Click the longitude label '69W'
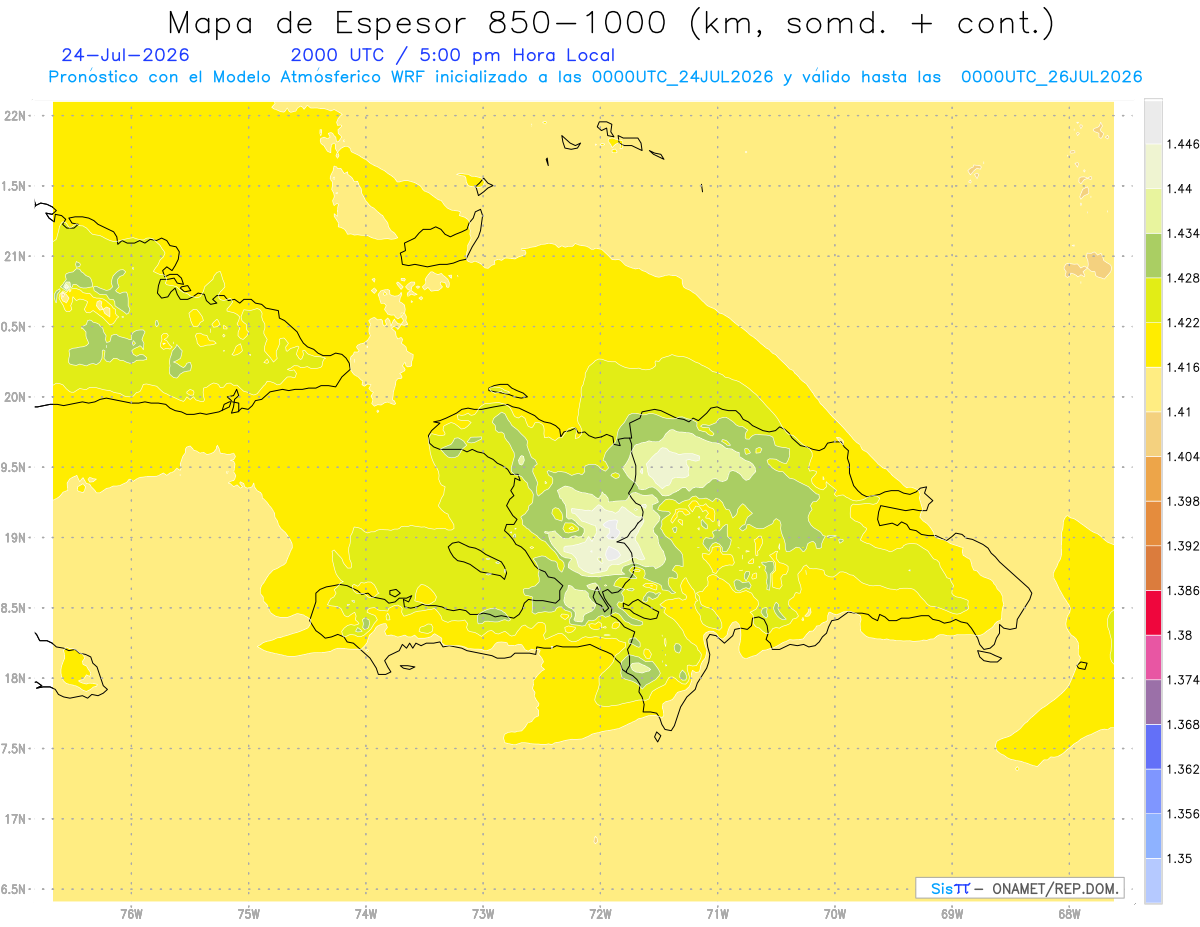The image size is (1200, 927). coord(952,913)
